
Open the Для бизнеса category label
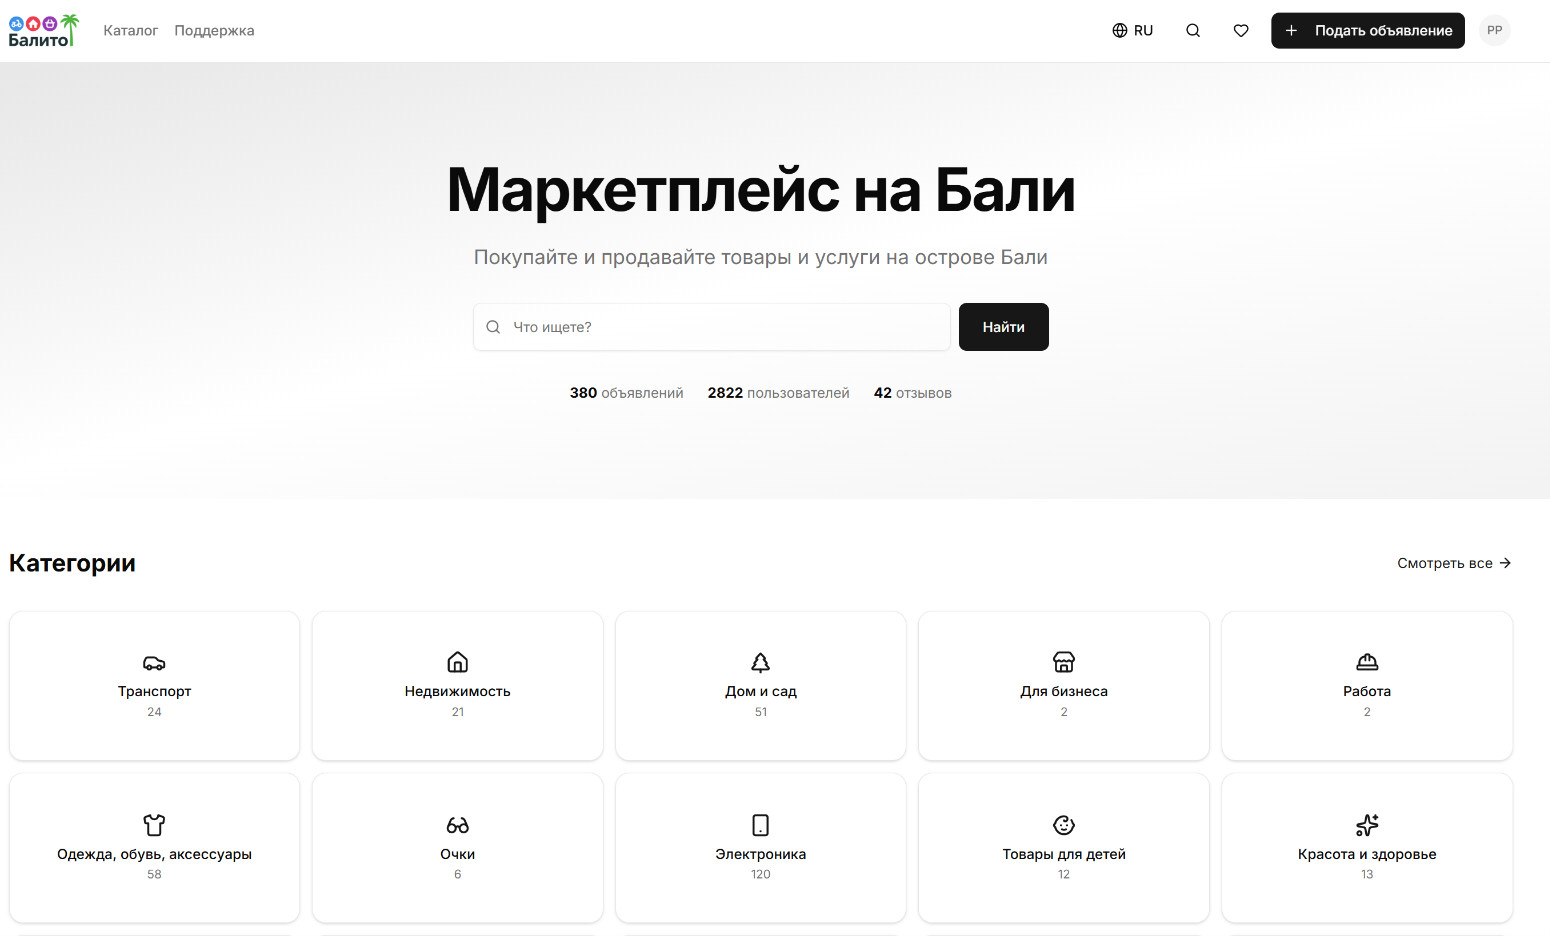click(x=1064, y=691)
